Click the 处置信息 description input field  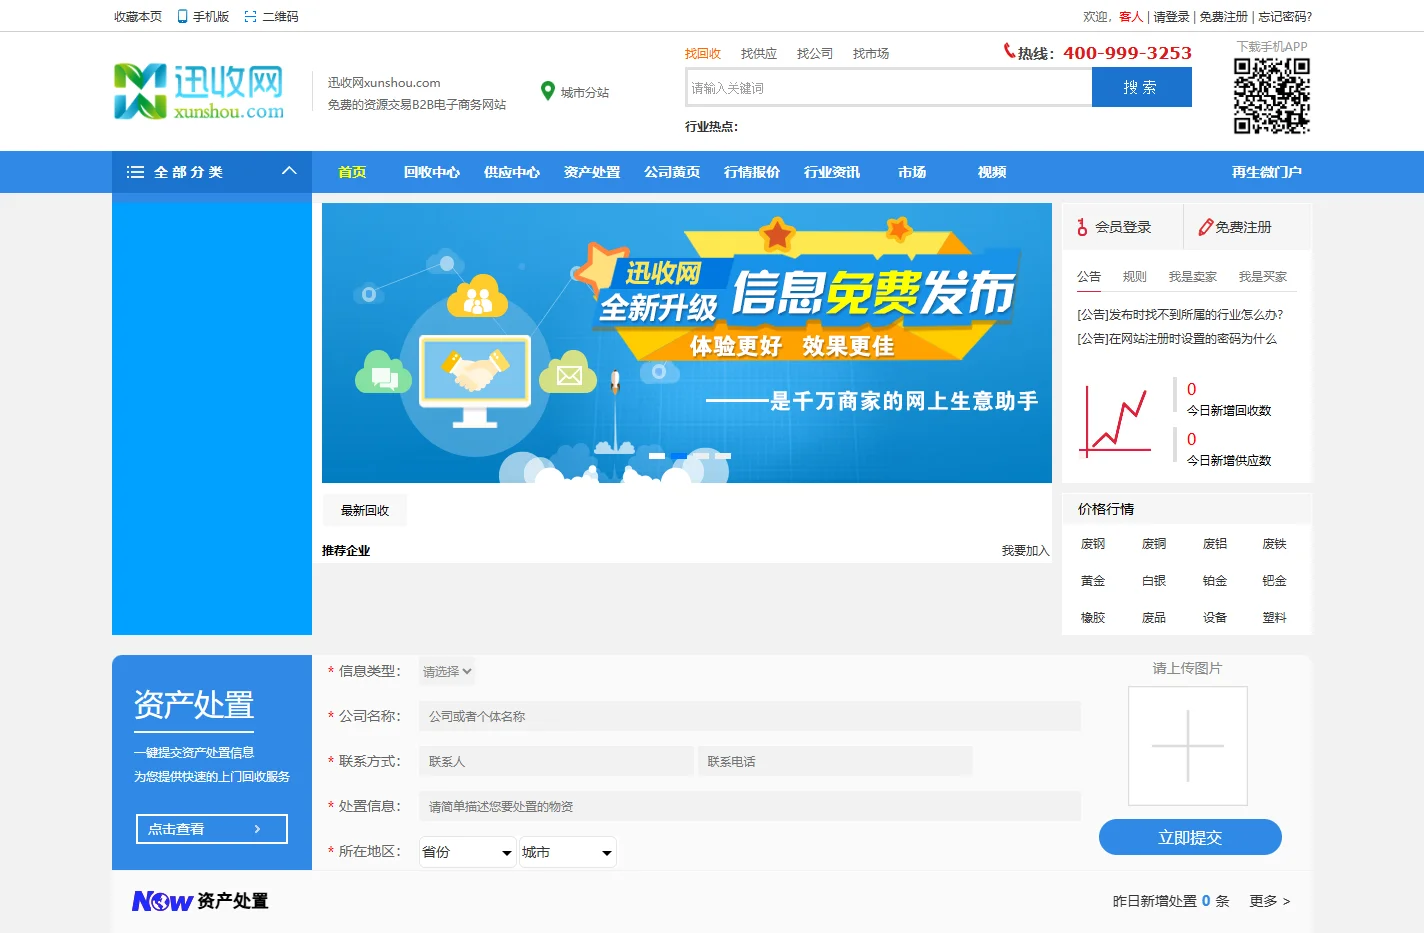(750, 806)
